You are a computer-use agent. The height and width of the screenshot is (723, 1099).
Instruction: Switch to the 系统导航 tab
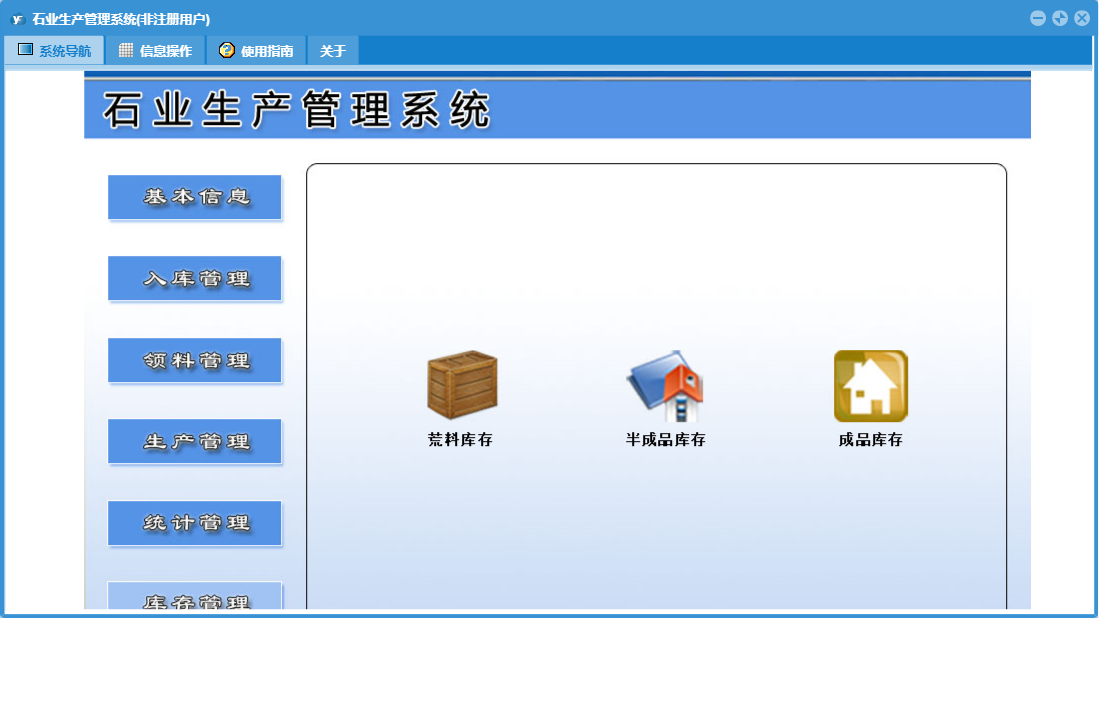(x=55, y=50)
